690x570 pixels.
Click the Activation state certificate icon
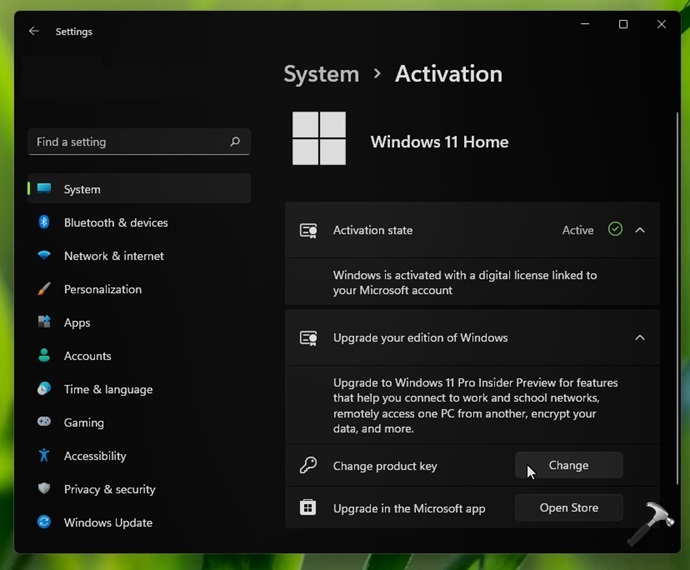[308, 230]
